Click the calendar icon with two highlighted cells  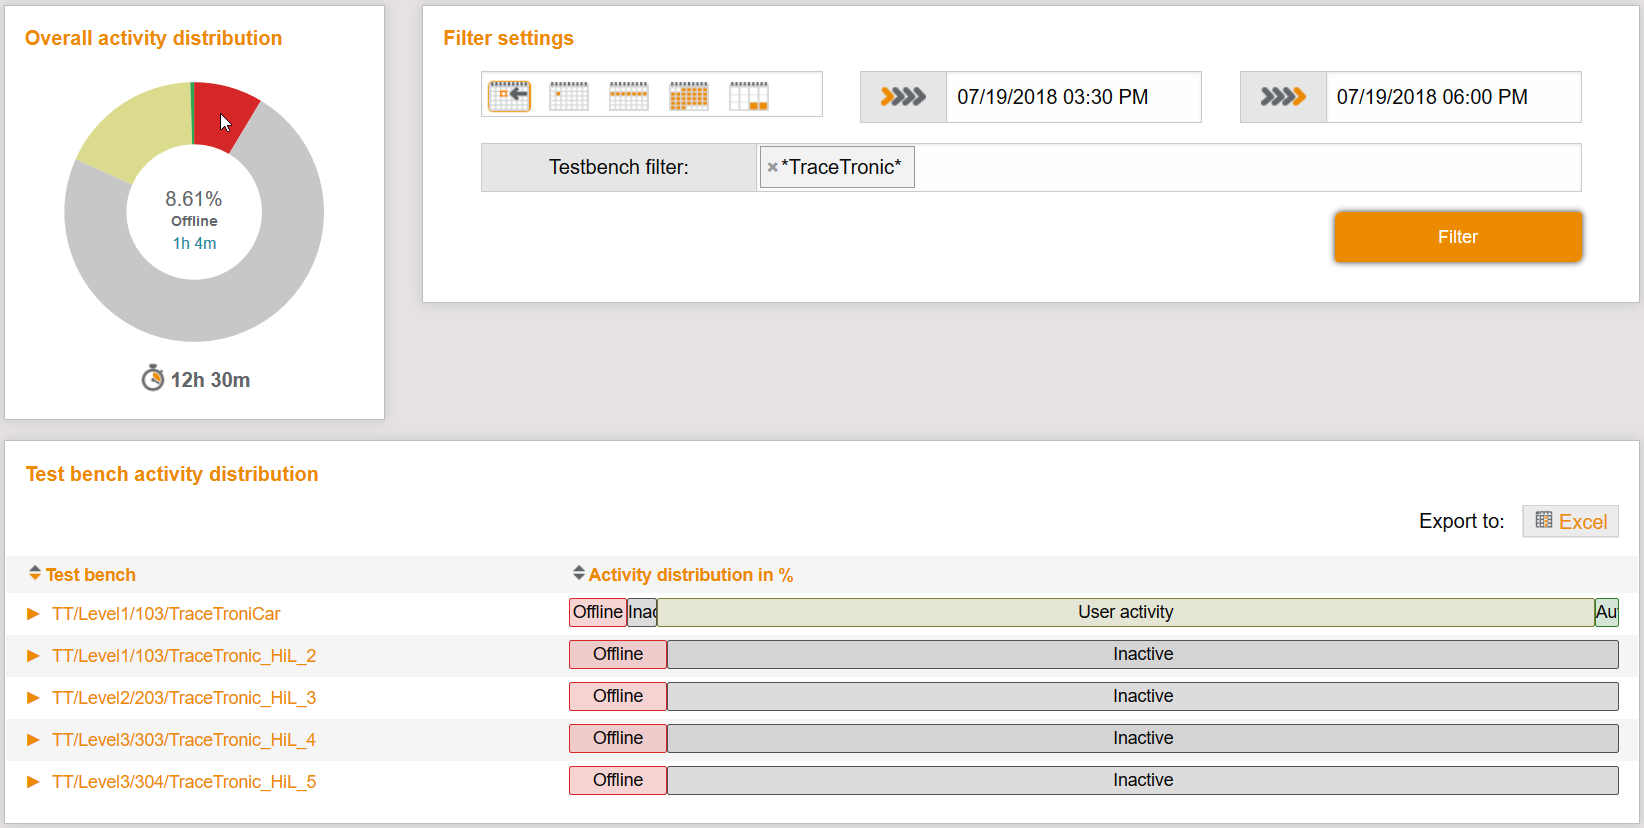coord(749,97)
